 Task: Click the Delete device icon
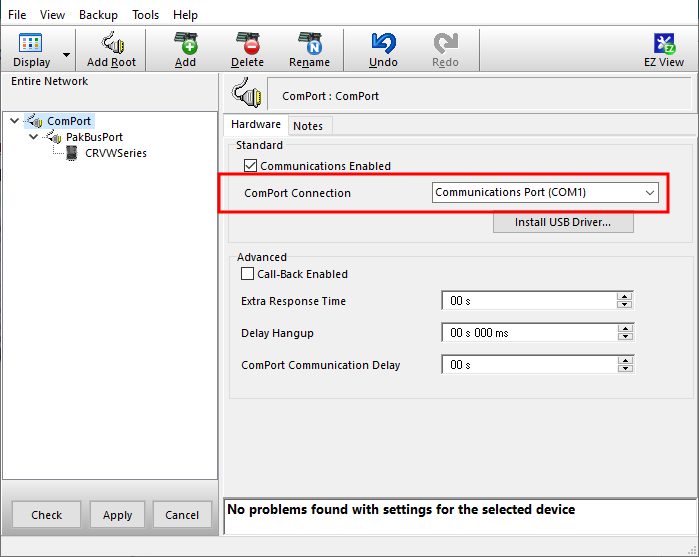point(247,44)
